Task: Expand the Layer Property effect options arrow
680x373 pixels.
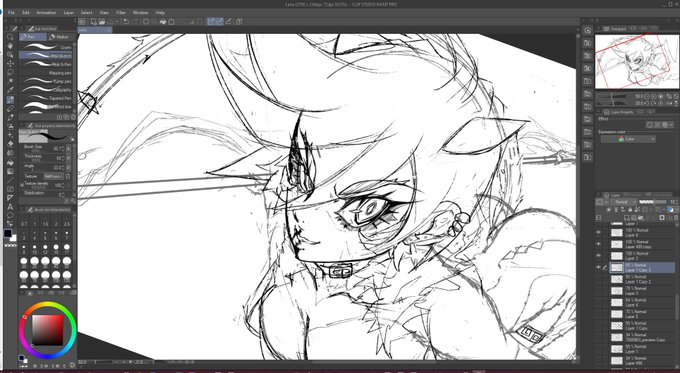Action: click(671, 125)
